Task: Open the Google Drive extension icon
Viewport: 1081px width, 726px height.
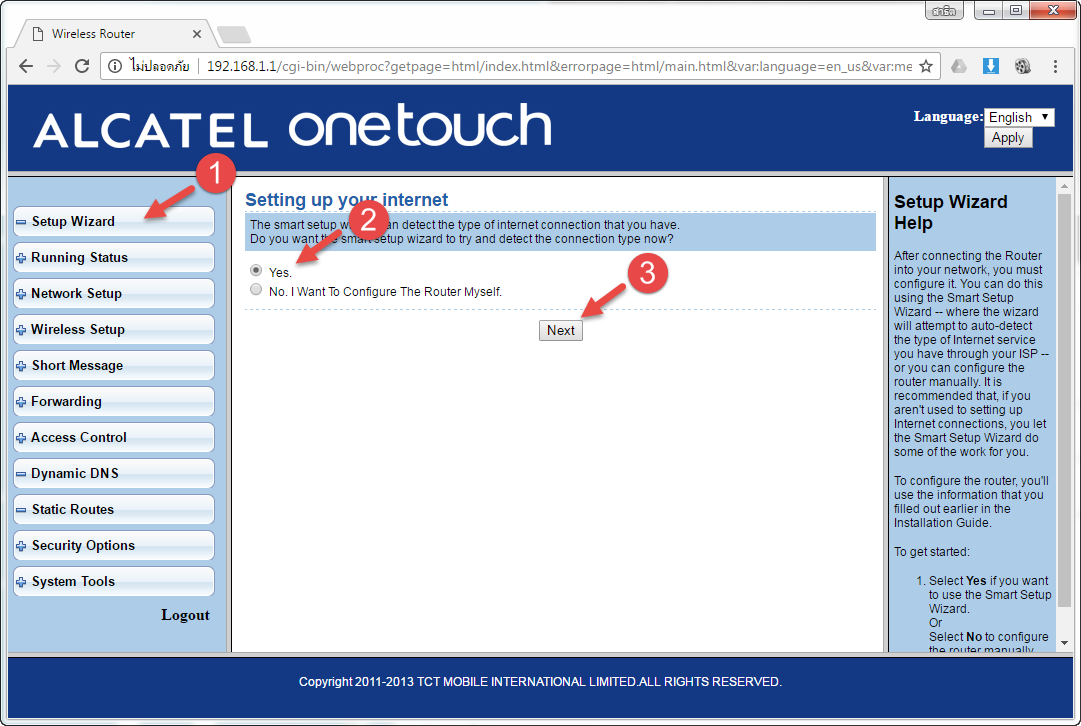Action: [x=959, y=66]
